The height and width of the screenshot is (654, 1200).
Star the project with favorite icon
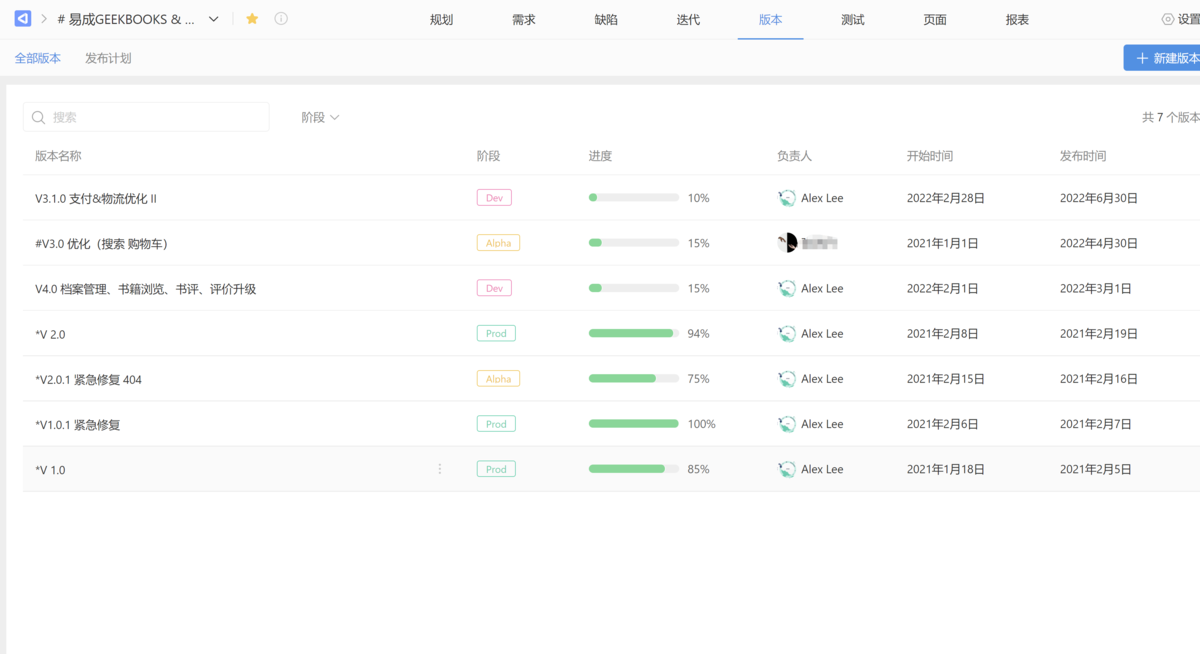252,19
